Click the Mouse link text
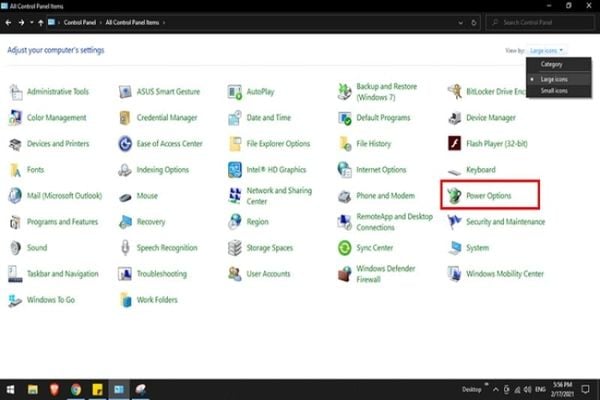This screenshot has width=600, height=400. (x=147, y=196)
